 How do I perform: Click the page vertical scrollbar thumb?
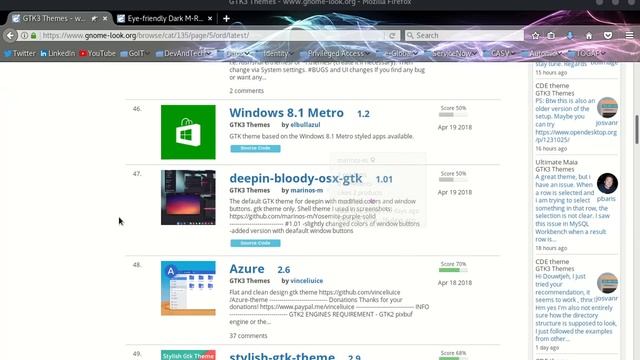tap(637, 130)
